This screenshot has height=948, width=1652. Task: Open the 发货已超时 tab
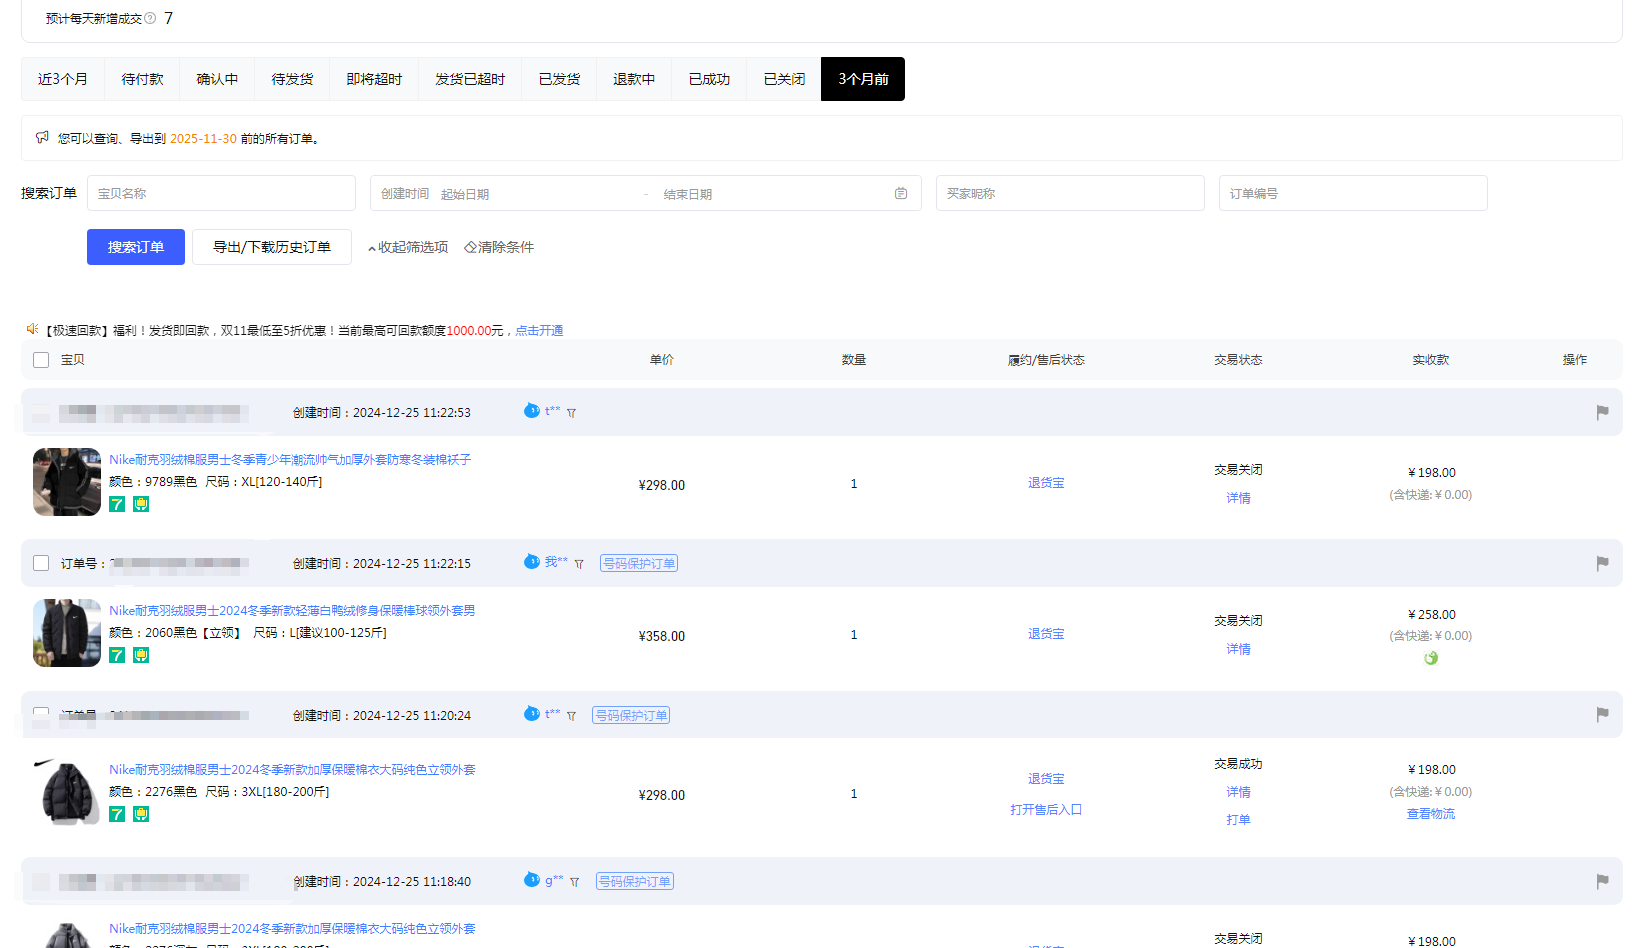tap(470, 79)
